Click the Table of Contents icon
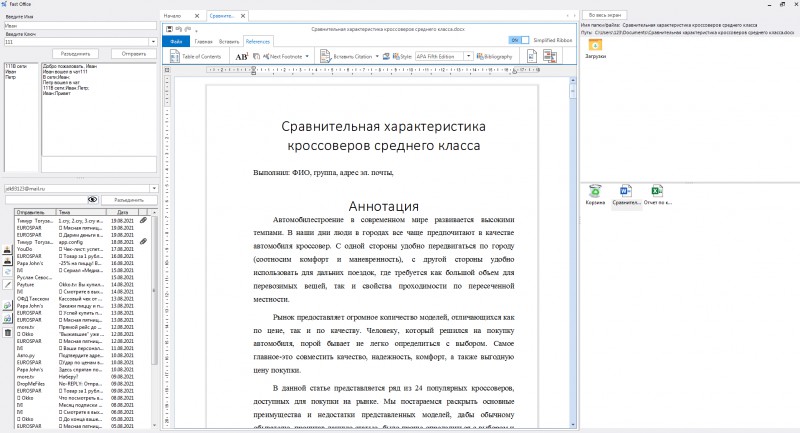 tap(174, 56)
